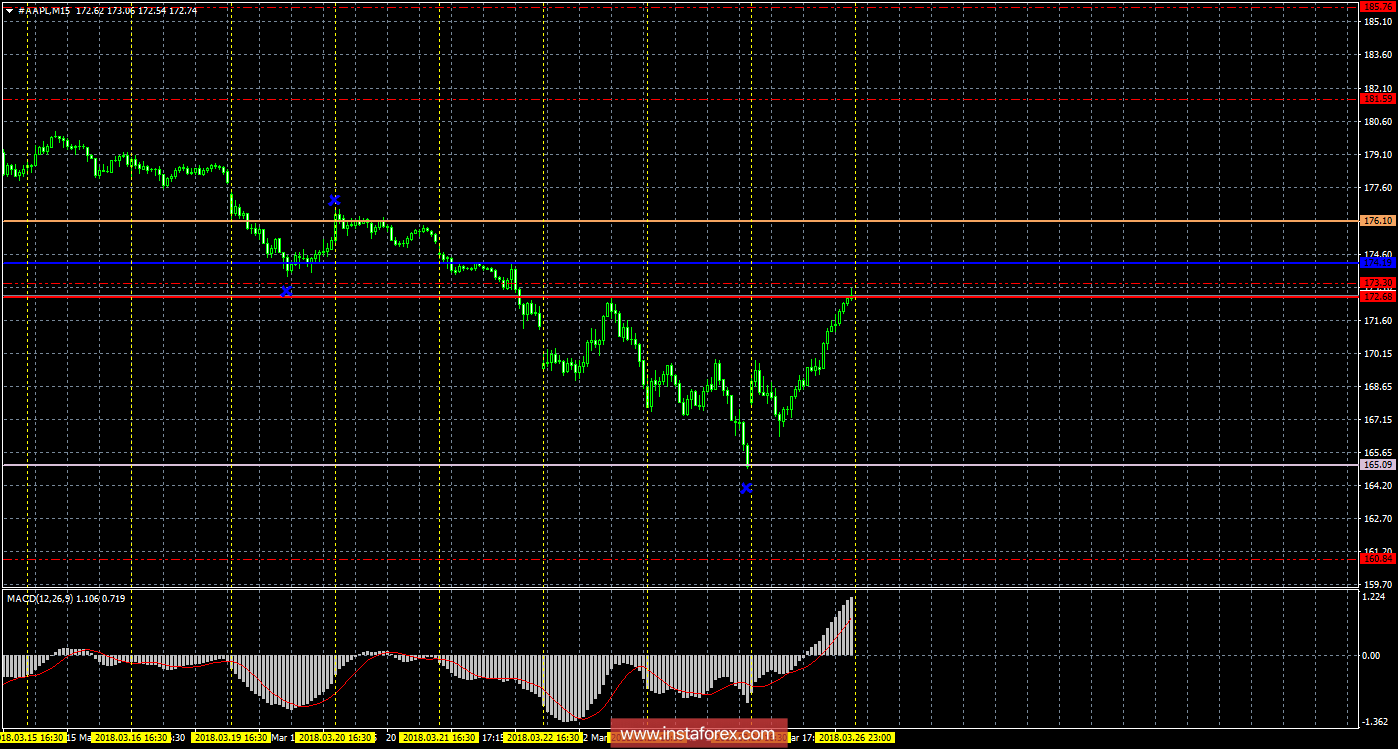
Task: Click the 2018.03.20 16:30 date label
Action: (x=335, y=737)
